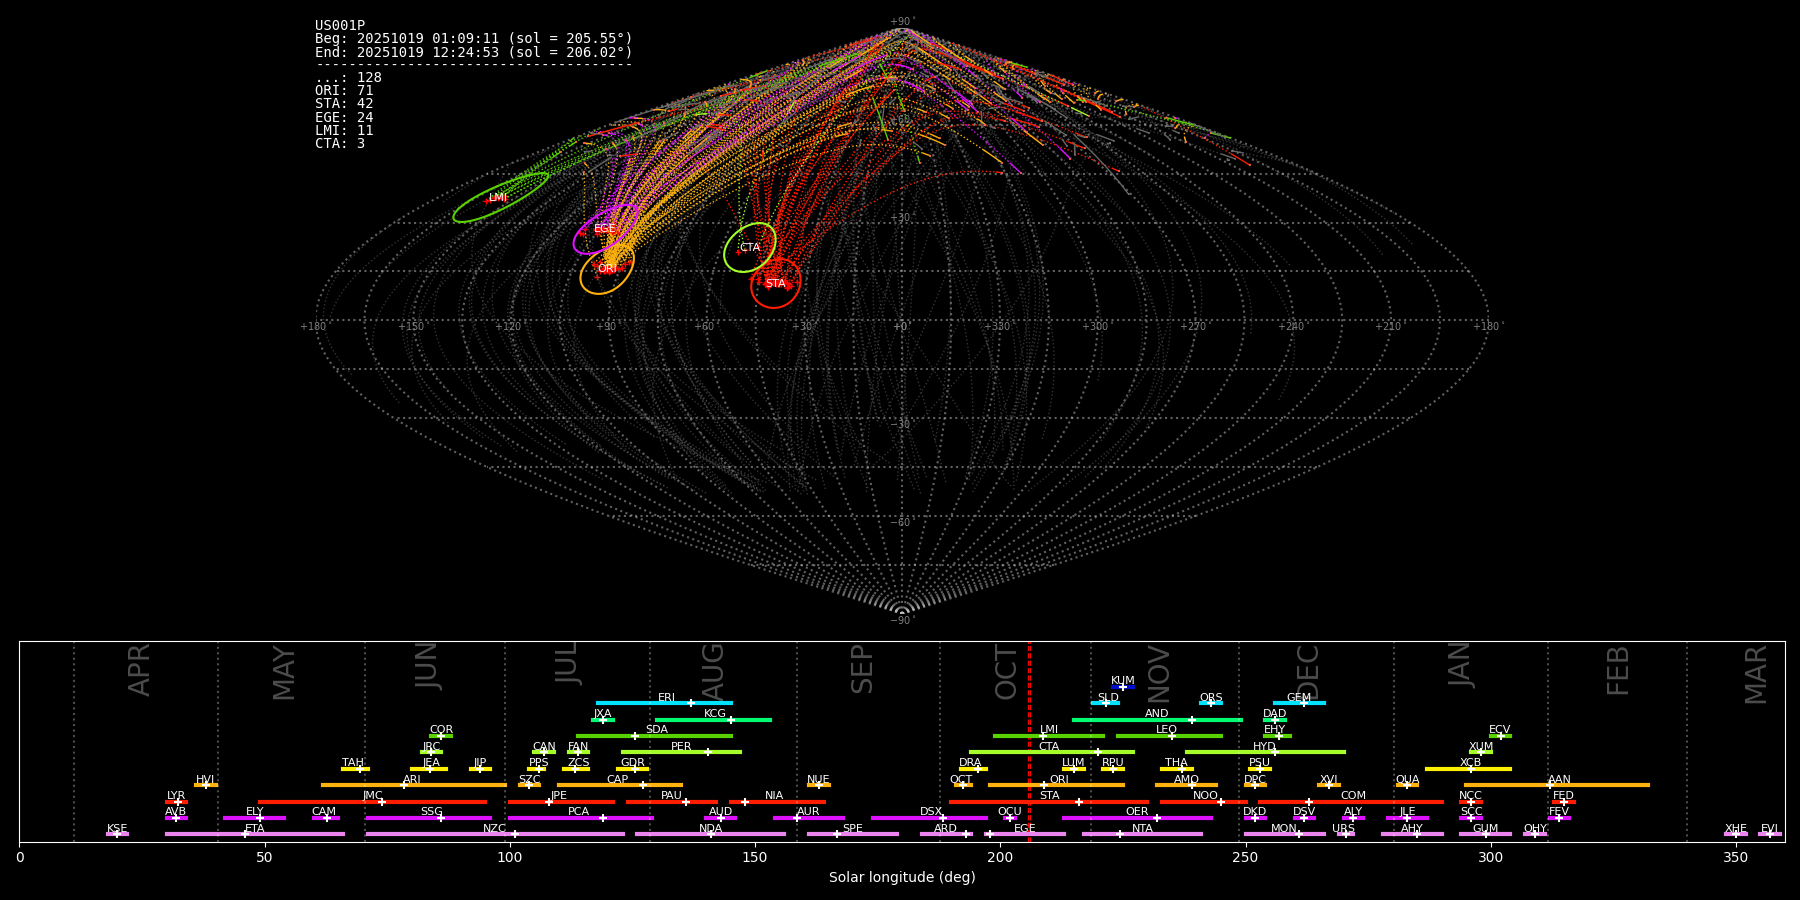This screenshot has width=1800, height=900.
Task: Click the ORS shower label in timeline
Action: [x=1211, y=697]
